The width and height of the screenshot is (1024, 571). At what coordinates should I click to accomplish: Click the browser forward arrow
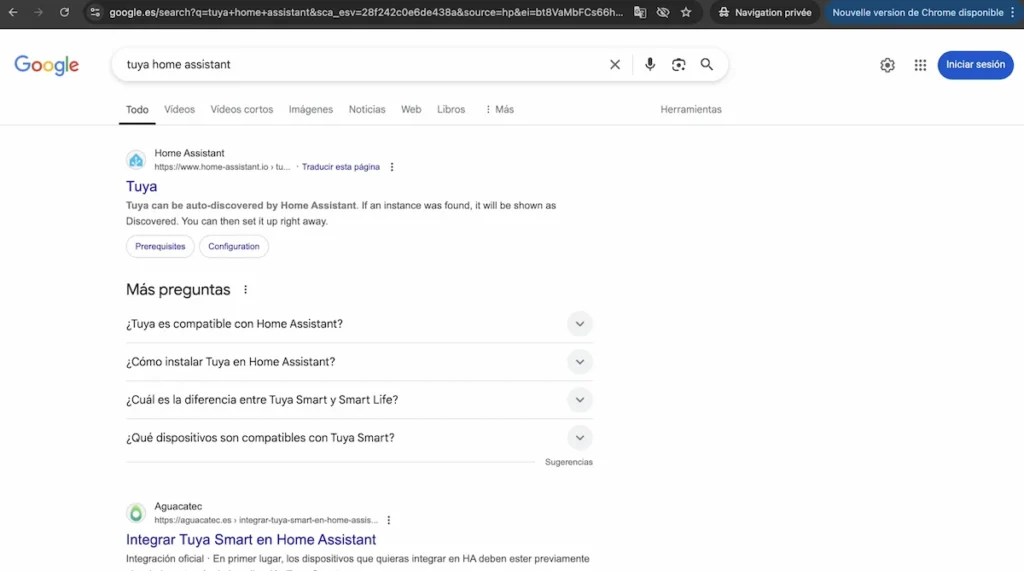(x=39, y=12)
